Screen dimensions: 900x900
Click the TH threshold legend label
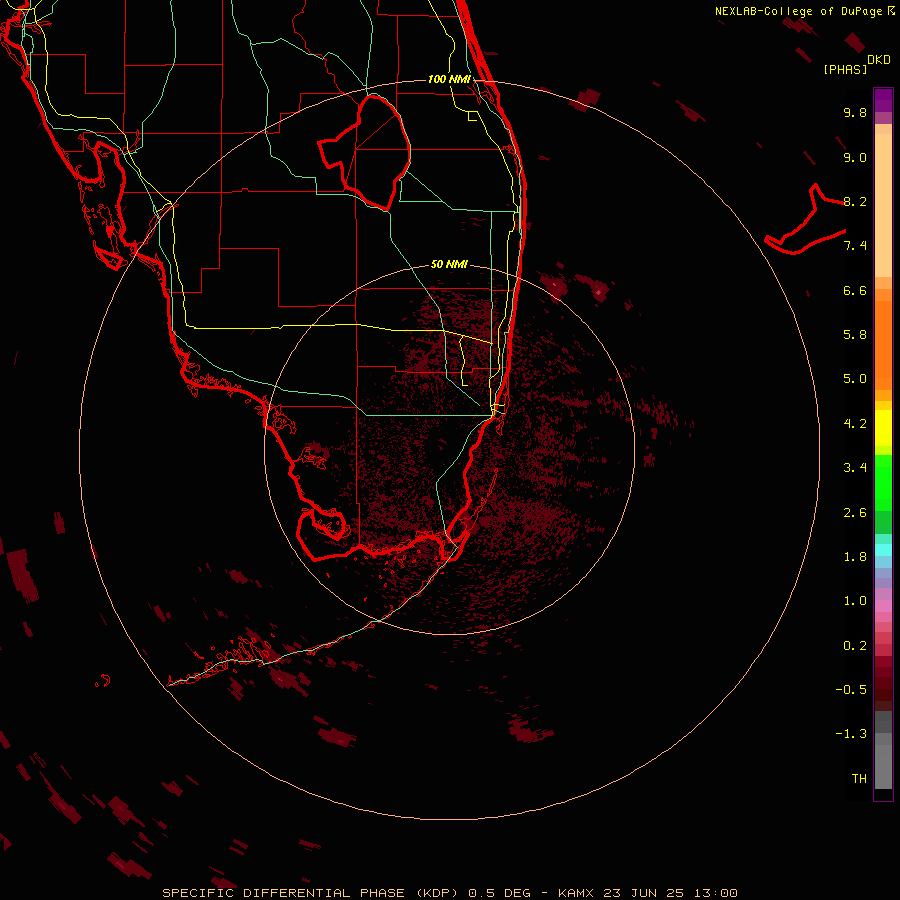pyautogui.click(x=859, y=779)
